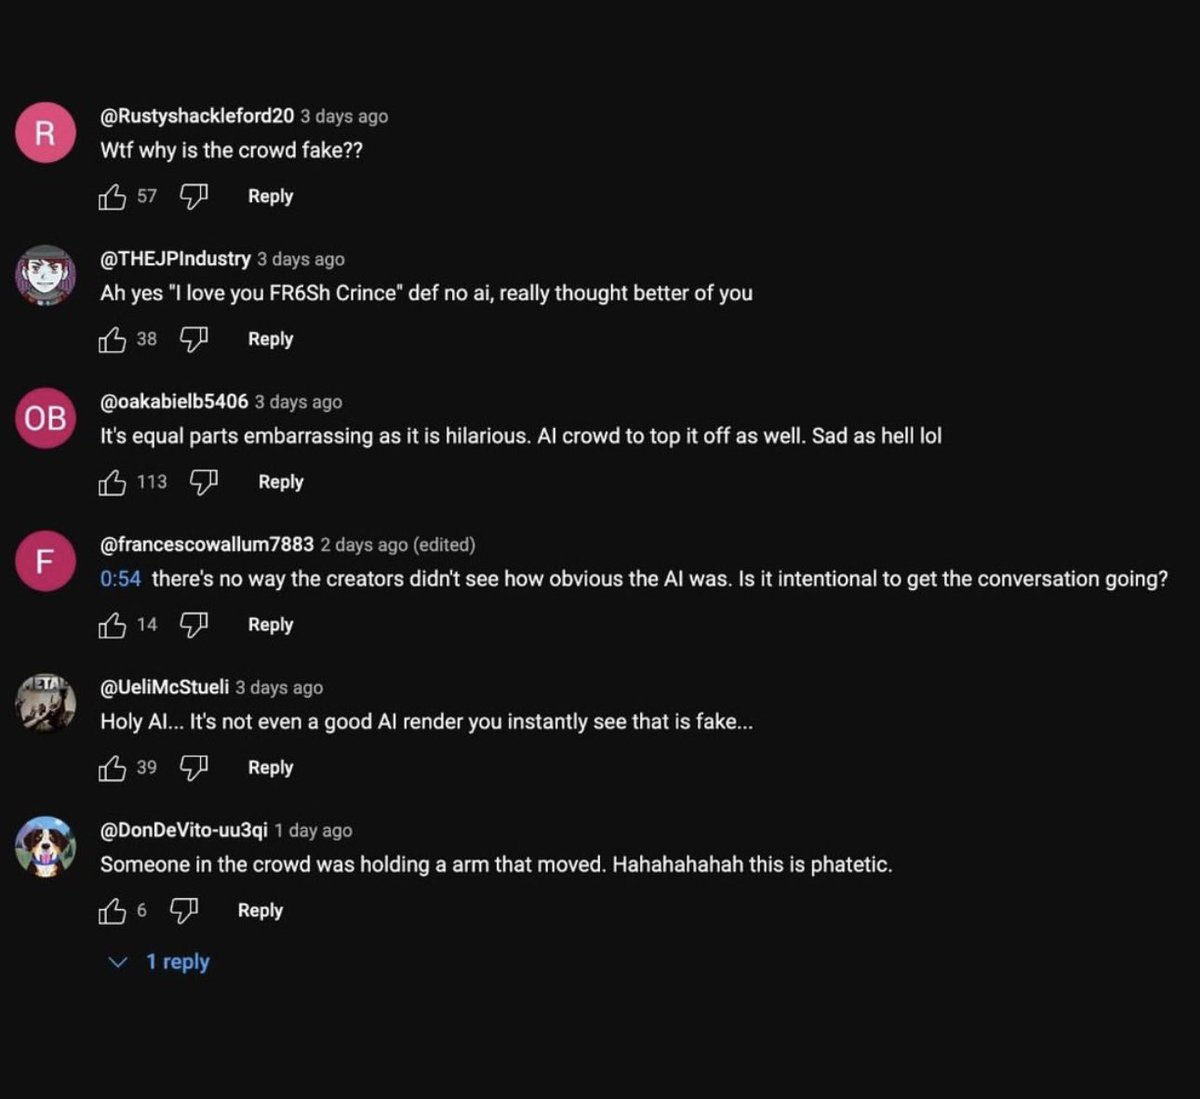1200x1099 pixels.
Task: Like the comment by @Rustyshackleford20
Action: pos(112,197)
